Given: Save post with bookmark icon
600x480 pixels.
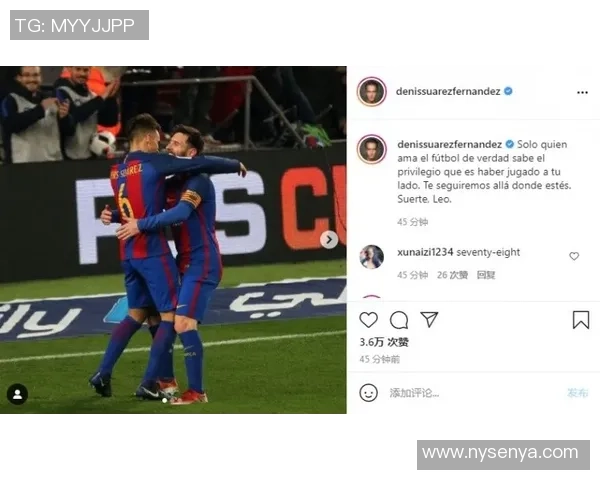Looking at the screenshot, I should [x=580, y=320].
